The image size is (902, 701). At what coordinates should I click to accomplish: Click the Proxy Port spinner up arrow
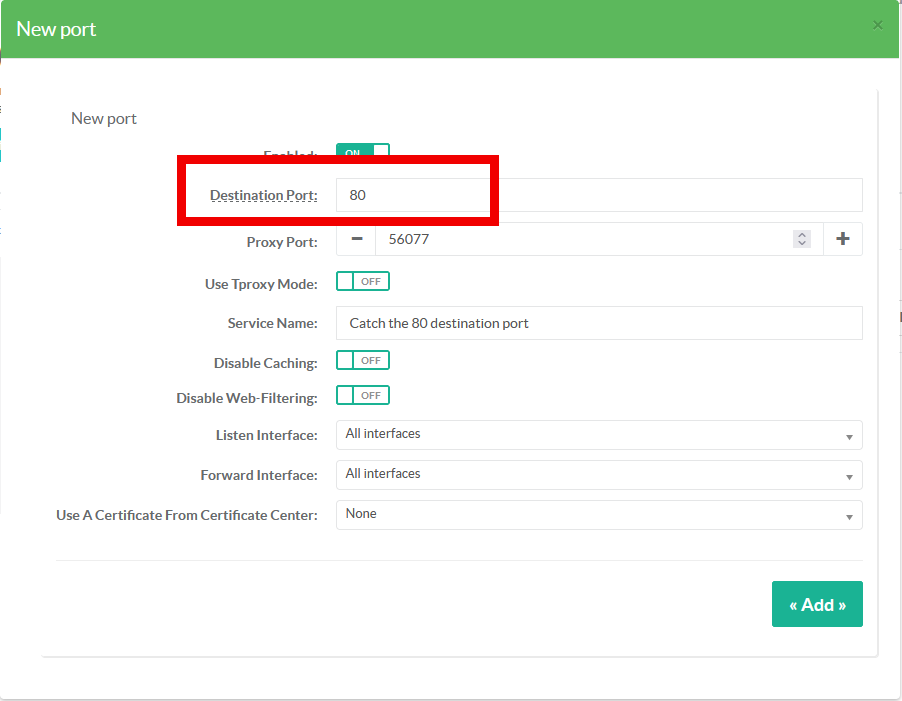point(801,235)
